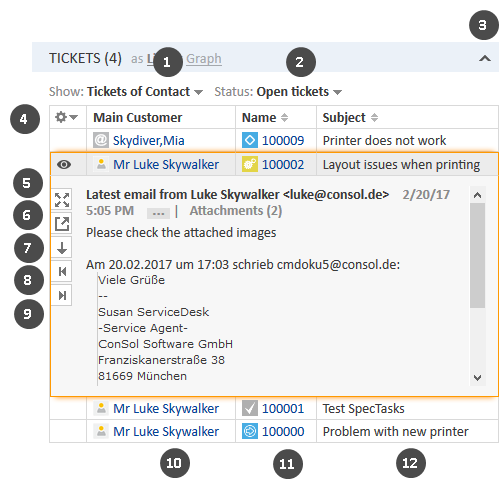Expand the email preview to full size
The image size is (504, 489).
[x=62, y=200]
